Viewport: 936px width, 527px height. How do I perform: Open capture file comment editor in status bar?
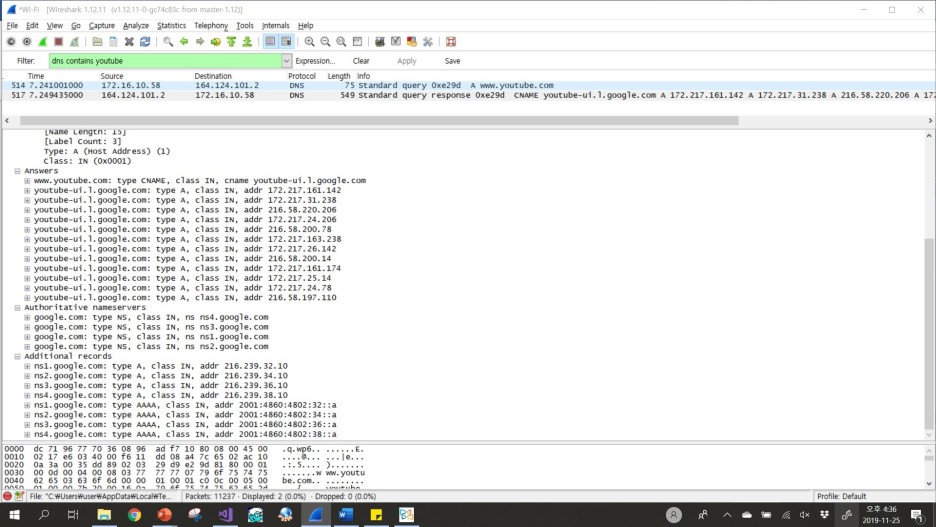click(19, 496)
